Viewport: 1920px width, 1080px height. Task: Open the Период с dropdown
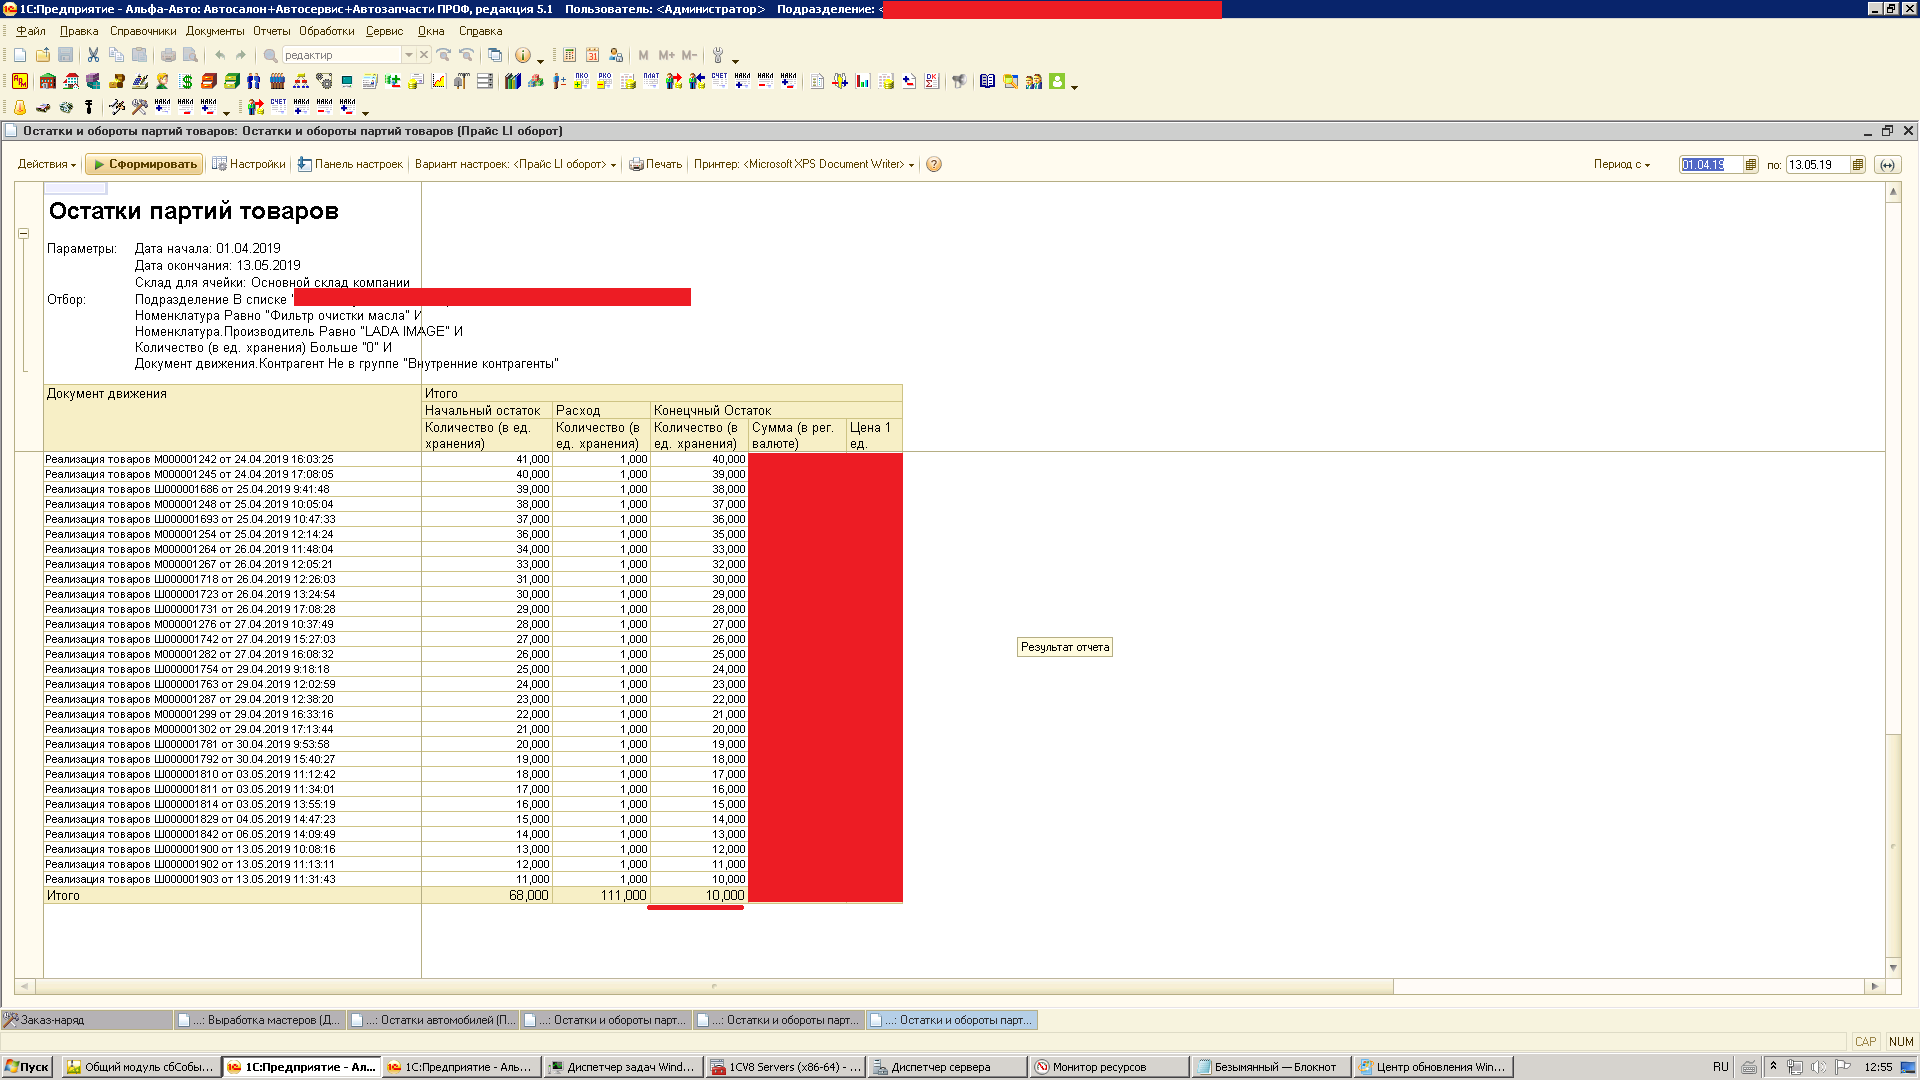click(1622, 164)
